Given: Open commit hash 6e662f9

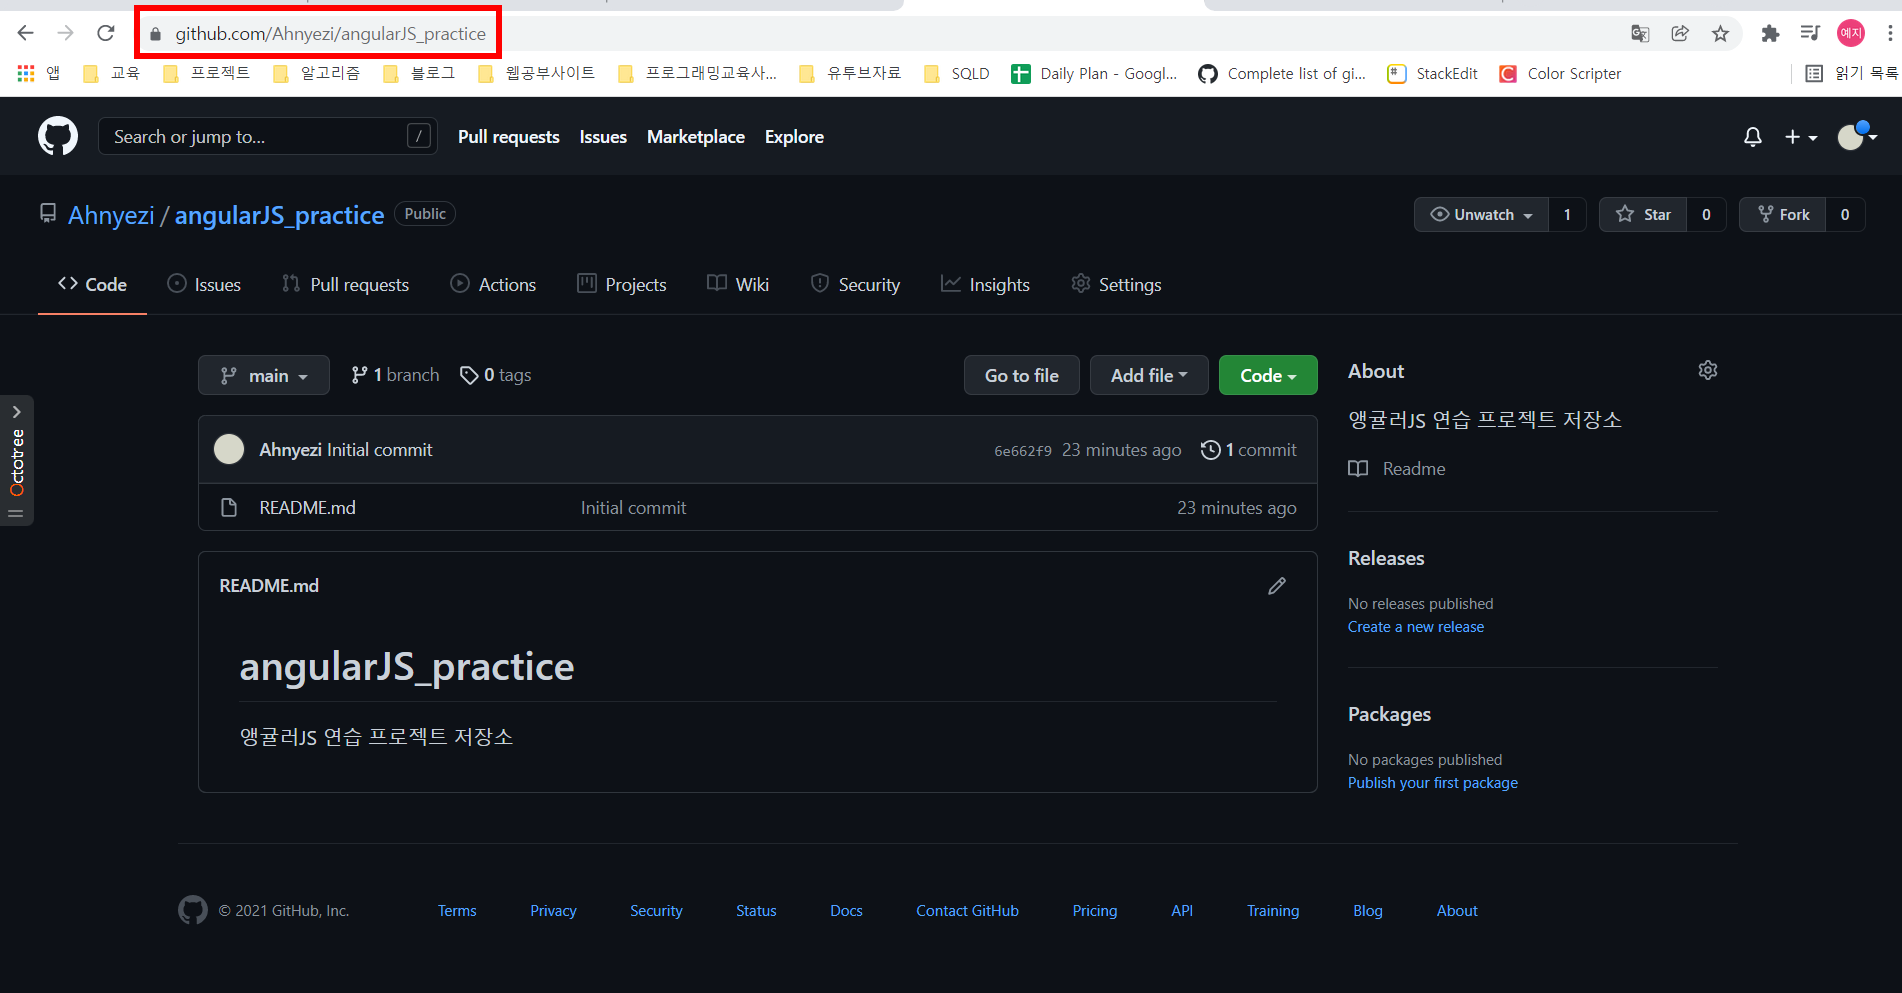Looking at the screenshot, I should click(1022, 451).
